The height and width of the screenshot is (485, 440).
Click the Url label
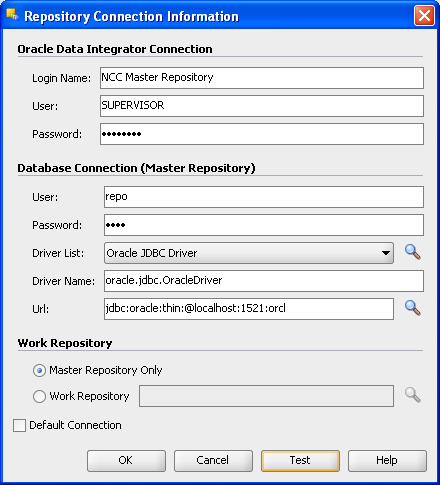pos(40,309)
